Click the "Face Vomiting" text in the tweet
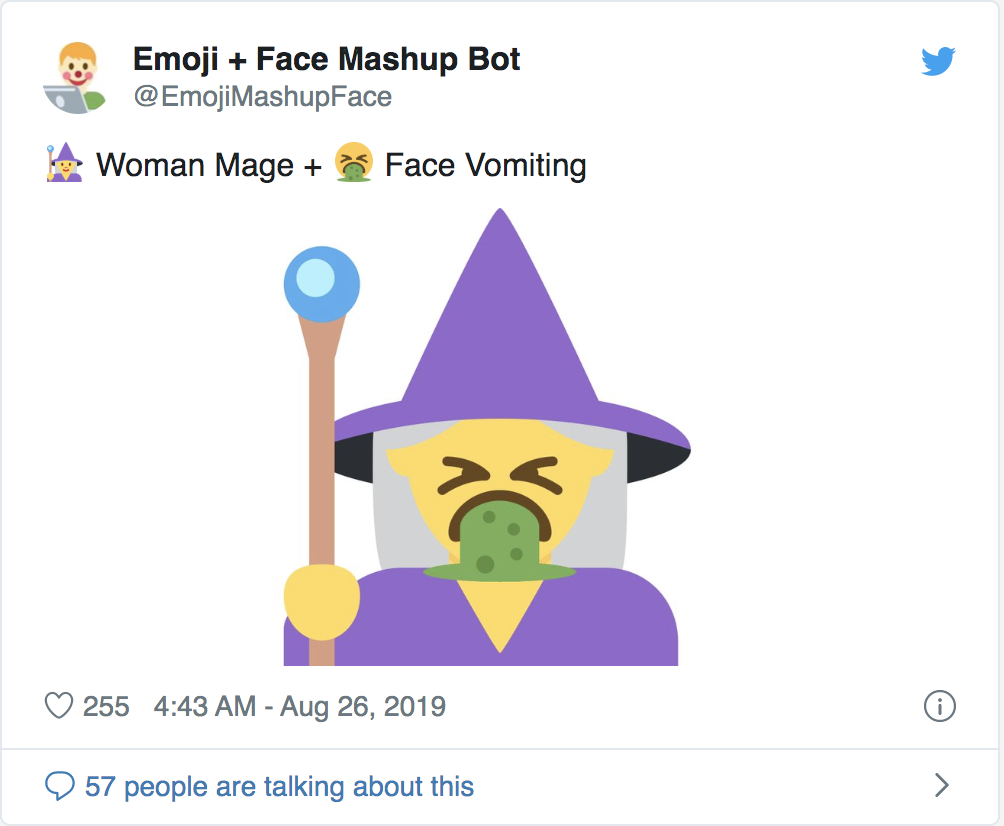This screenshot has width=1004, height=826. [485, 164]
